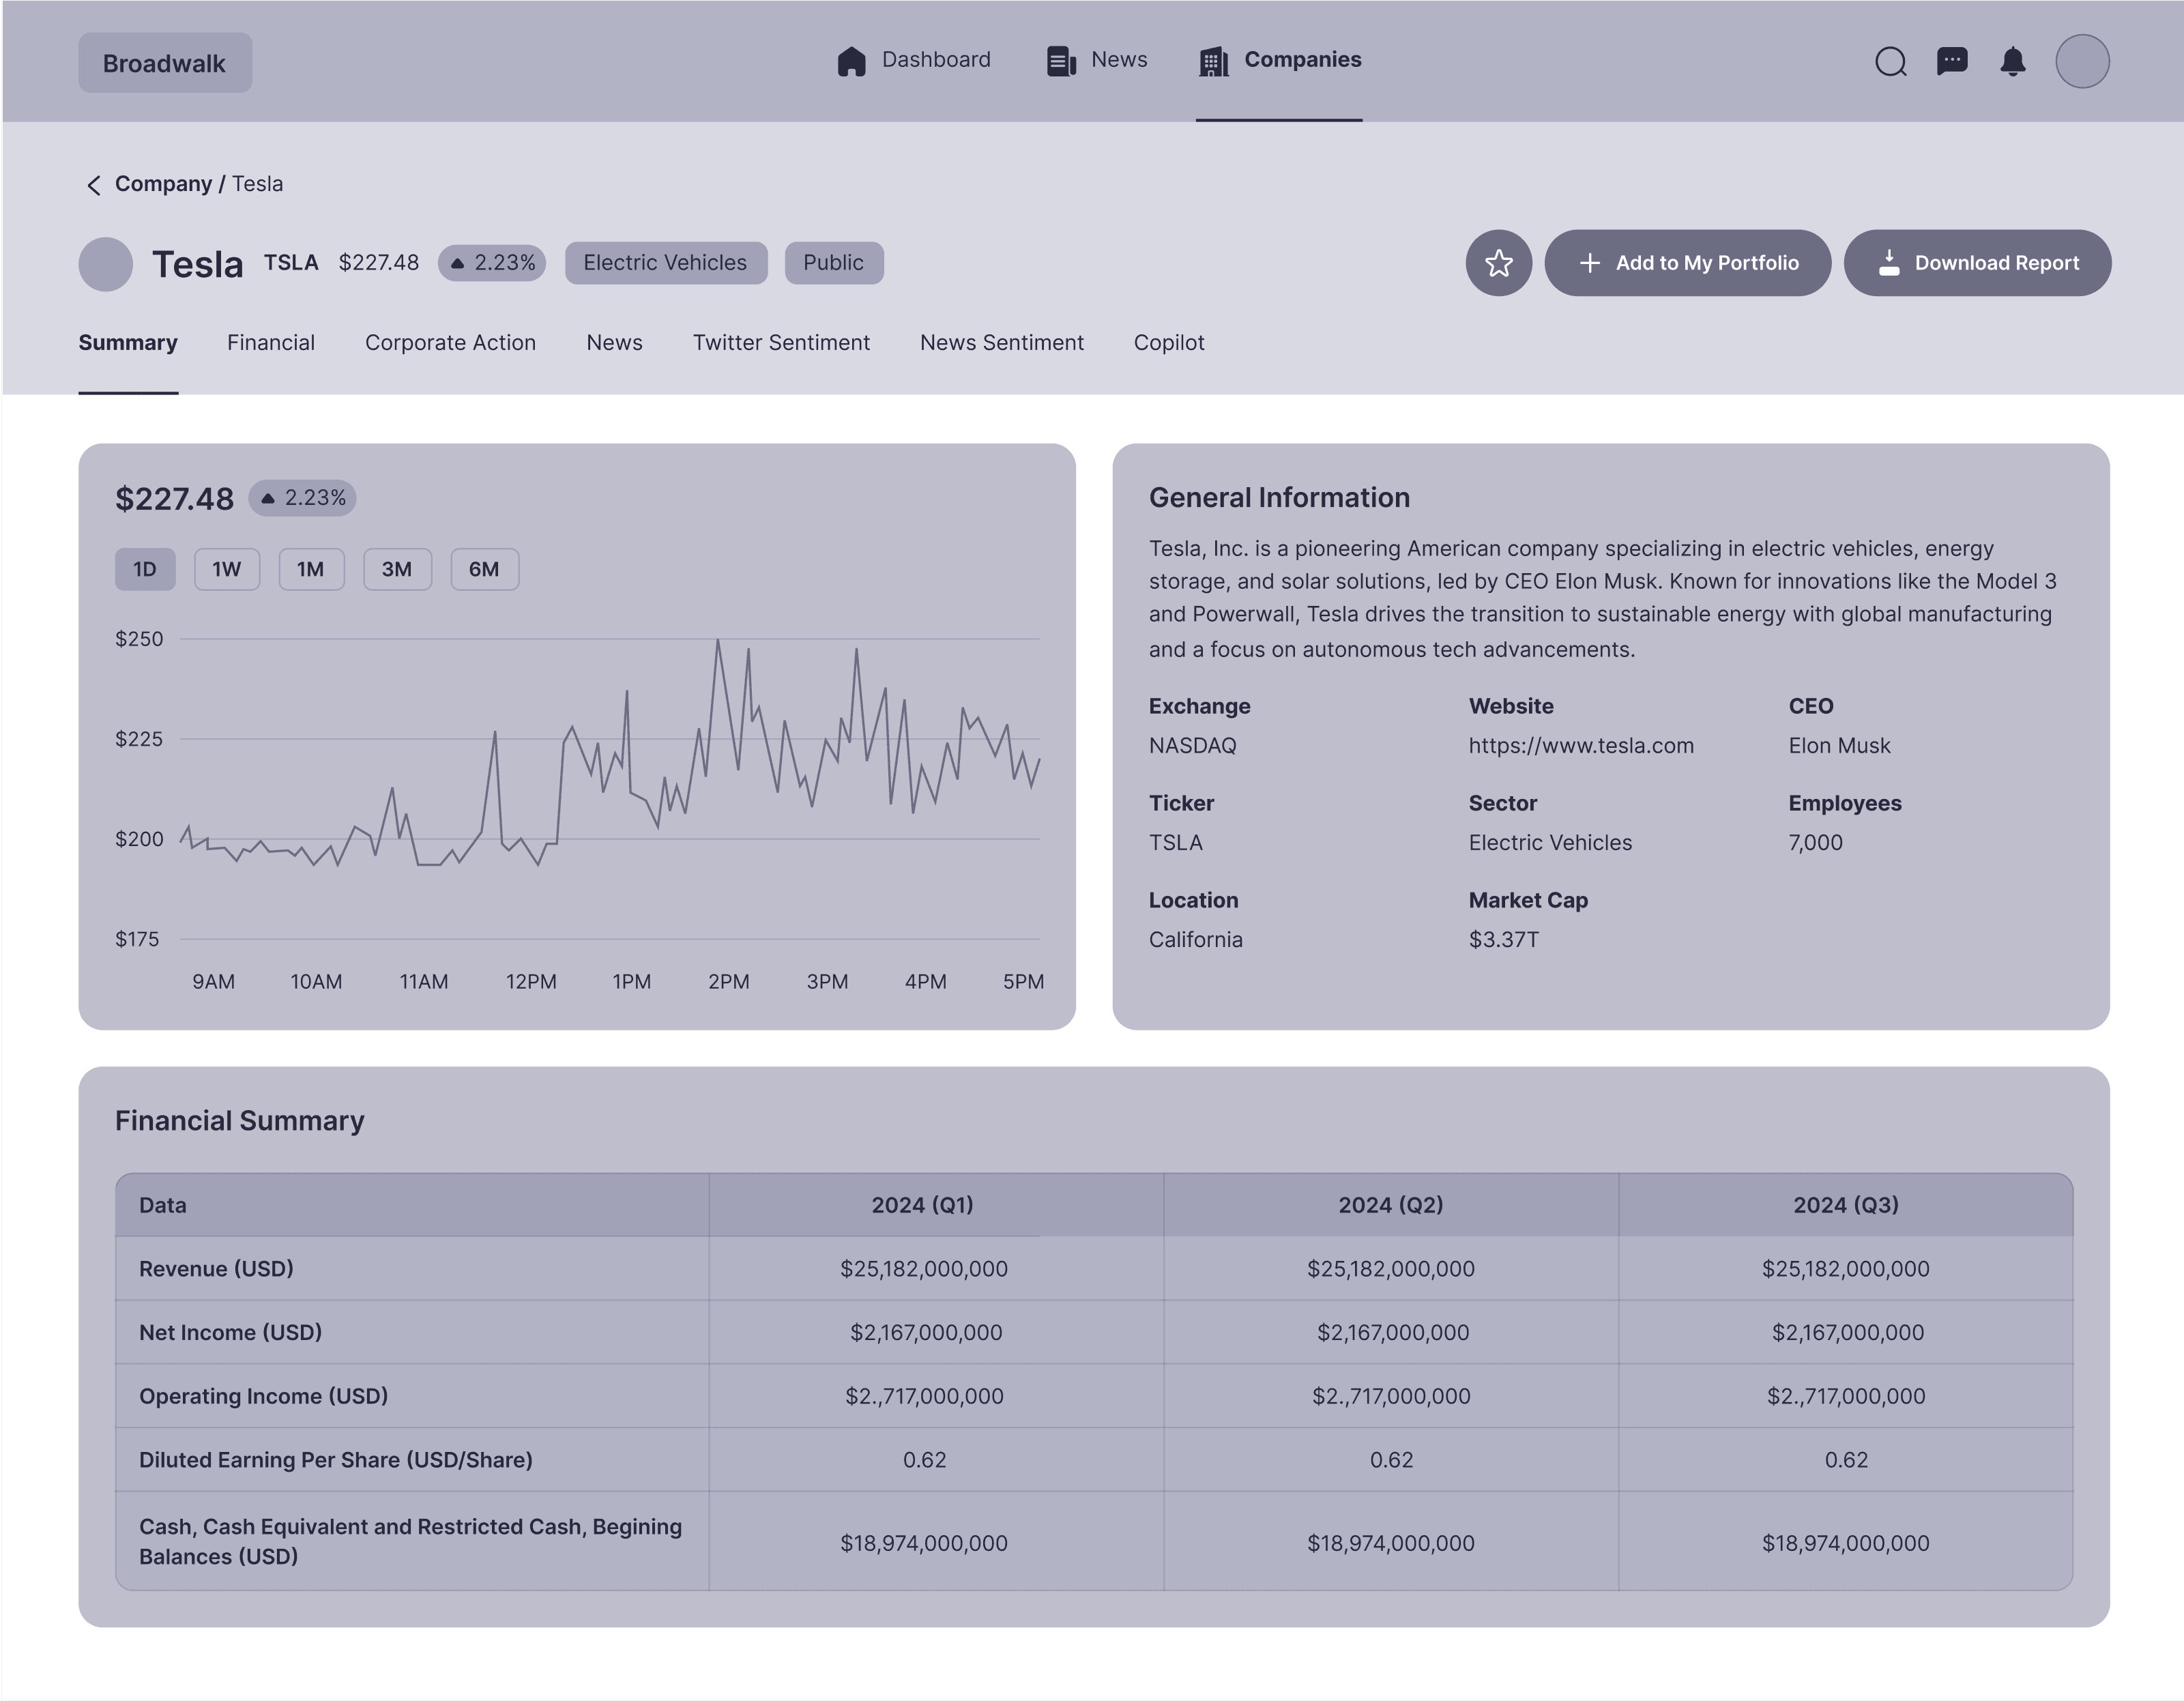Click the Market Cap value $3.37T
Image resolution: width=2184 pixels, height=1701 pixels.
coord(1504,940)
